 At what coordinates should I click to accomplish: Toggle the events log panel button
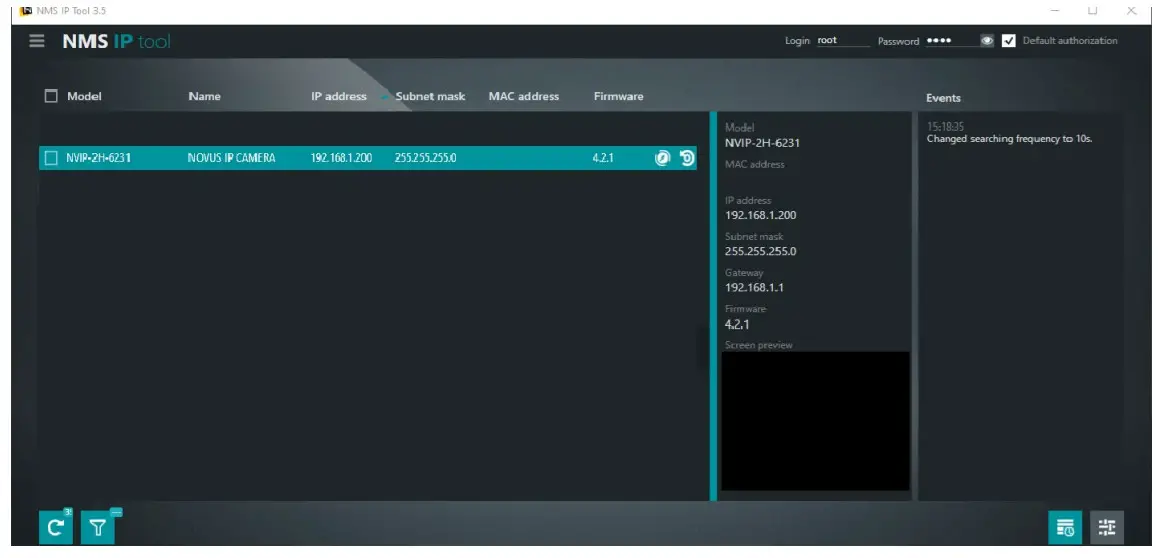(1064, 528)
